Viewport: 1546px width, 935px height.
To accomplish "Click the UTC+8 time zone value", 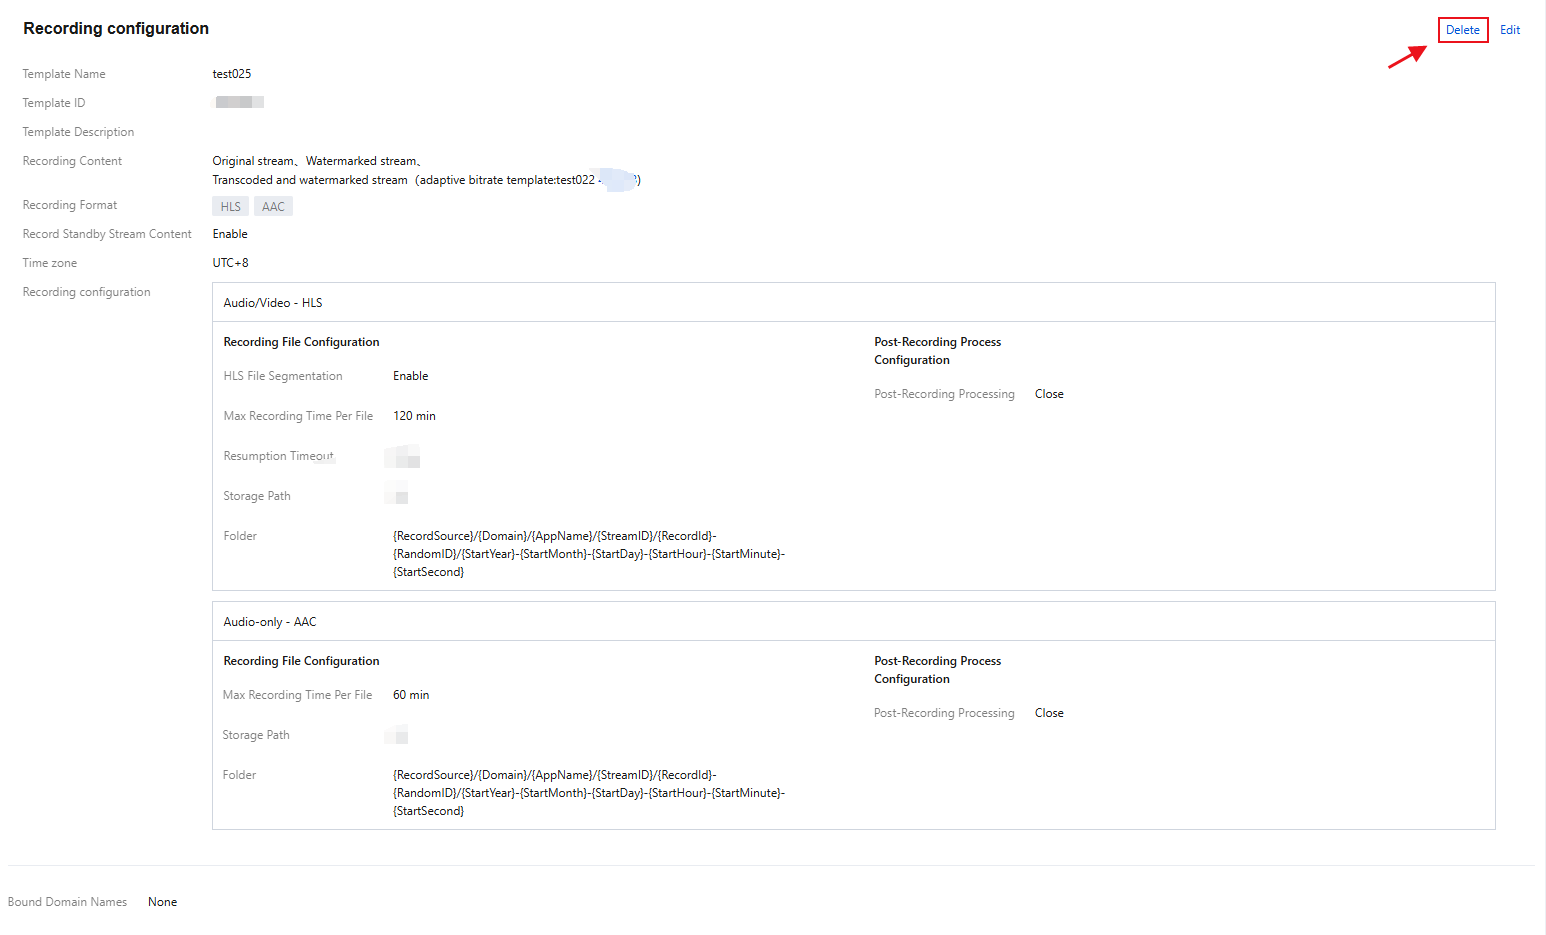I will pyautogui.click(x=230, y=263).
